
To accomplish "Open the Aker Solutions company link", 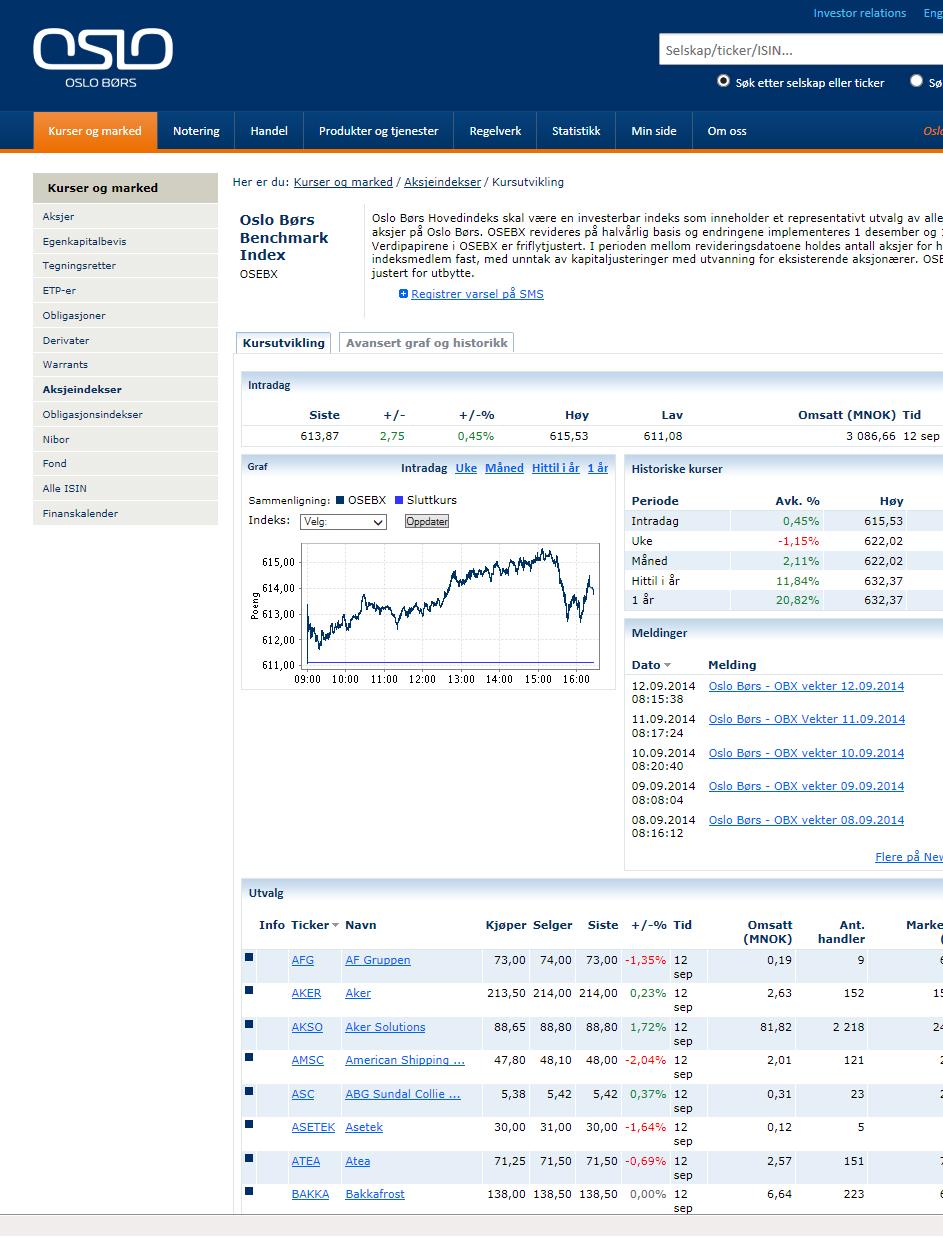I will click(x=385, y=1027).
